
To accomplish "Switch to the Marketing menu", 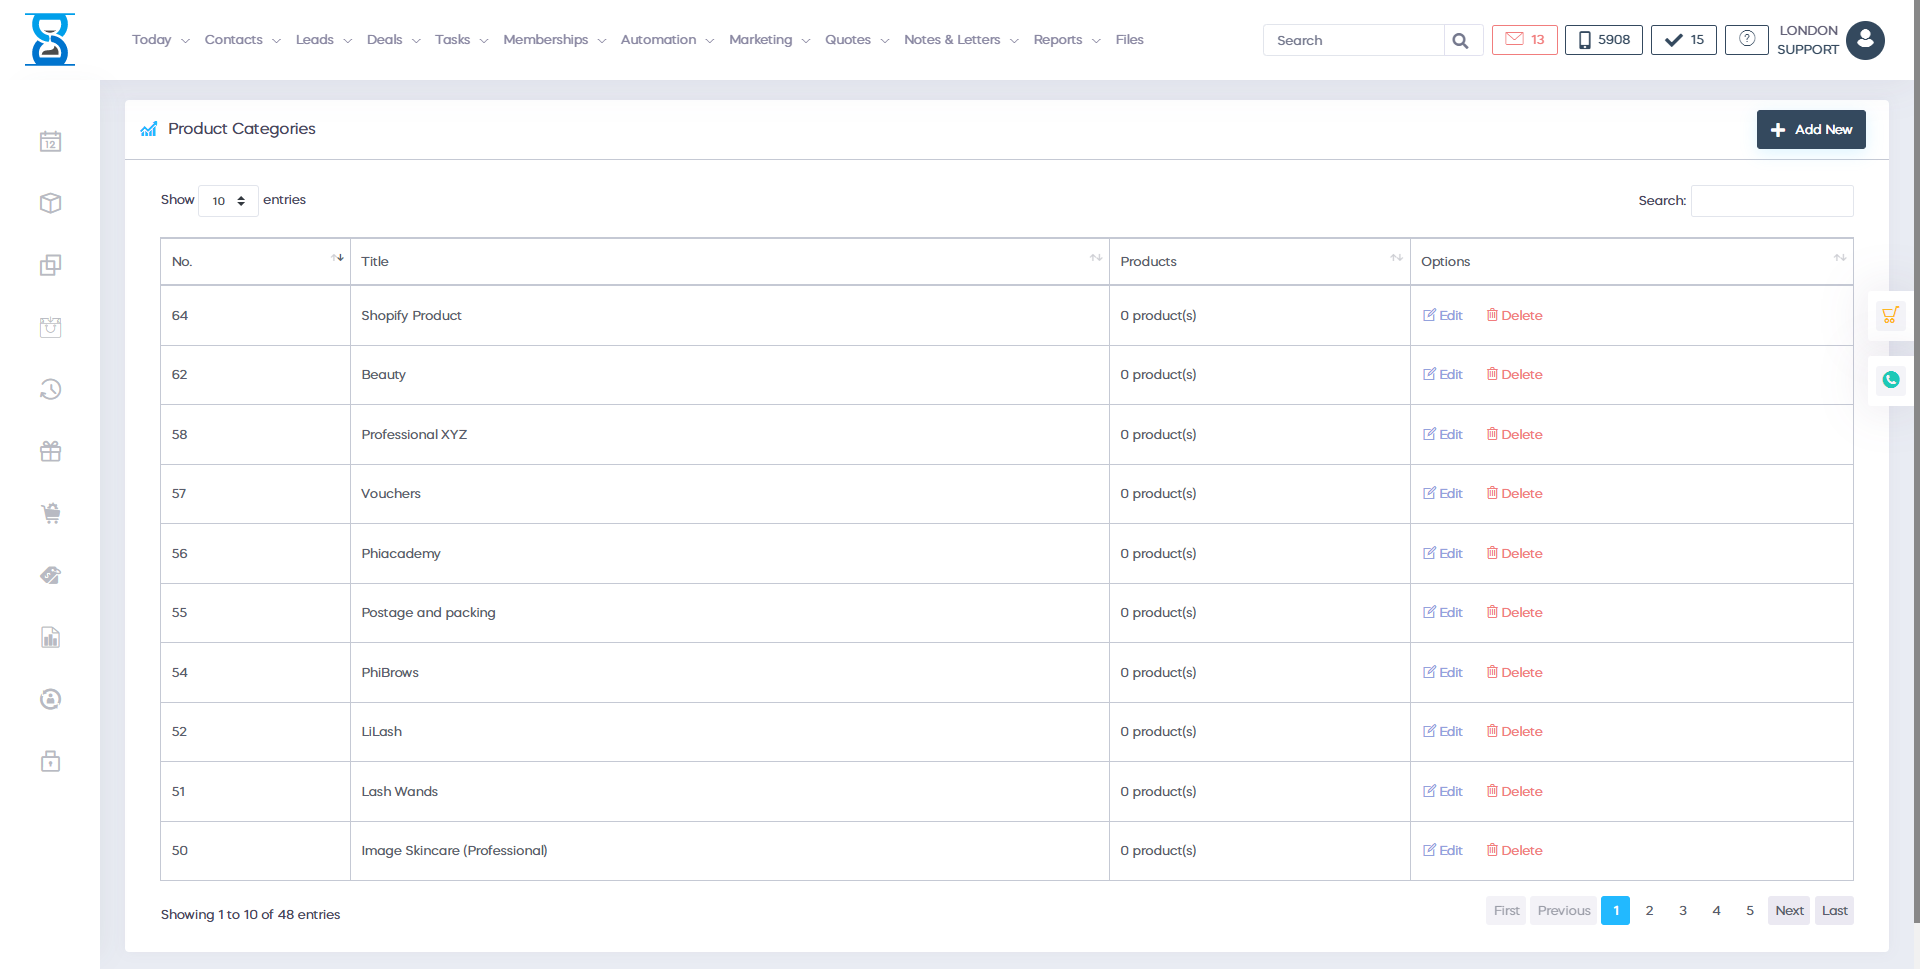I will coord(768,39).
